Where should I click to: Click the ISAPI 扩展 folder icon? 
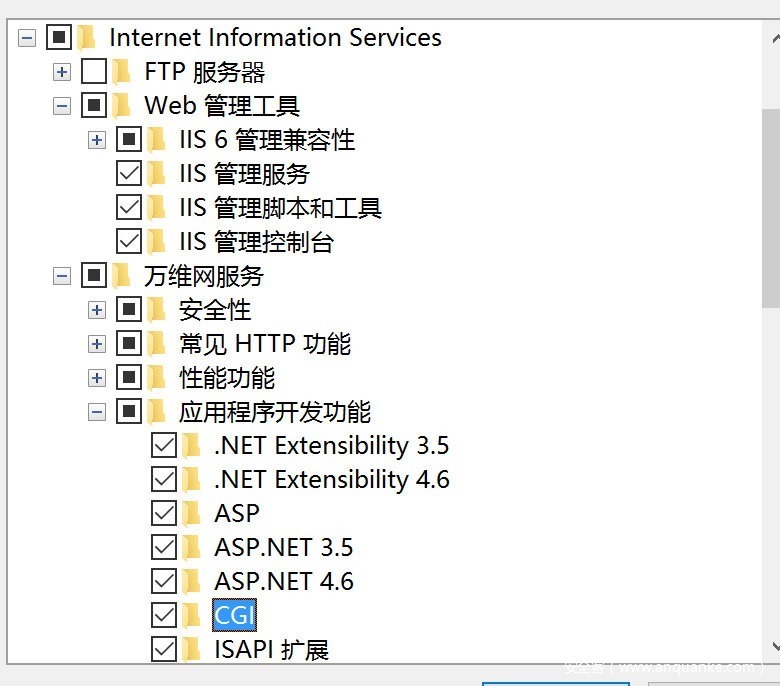tap(192, 650)
